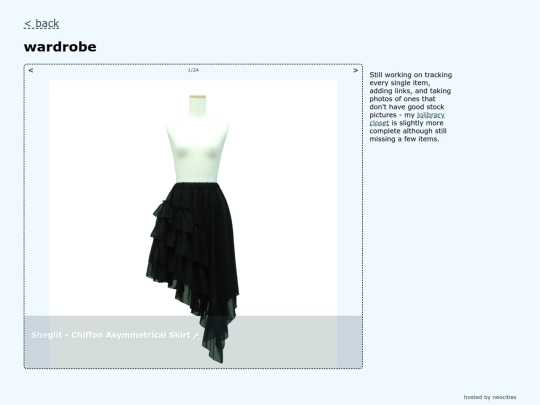Go back using the '< back' link
The image size is (540, 405).
click(x=41, y=24)
